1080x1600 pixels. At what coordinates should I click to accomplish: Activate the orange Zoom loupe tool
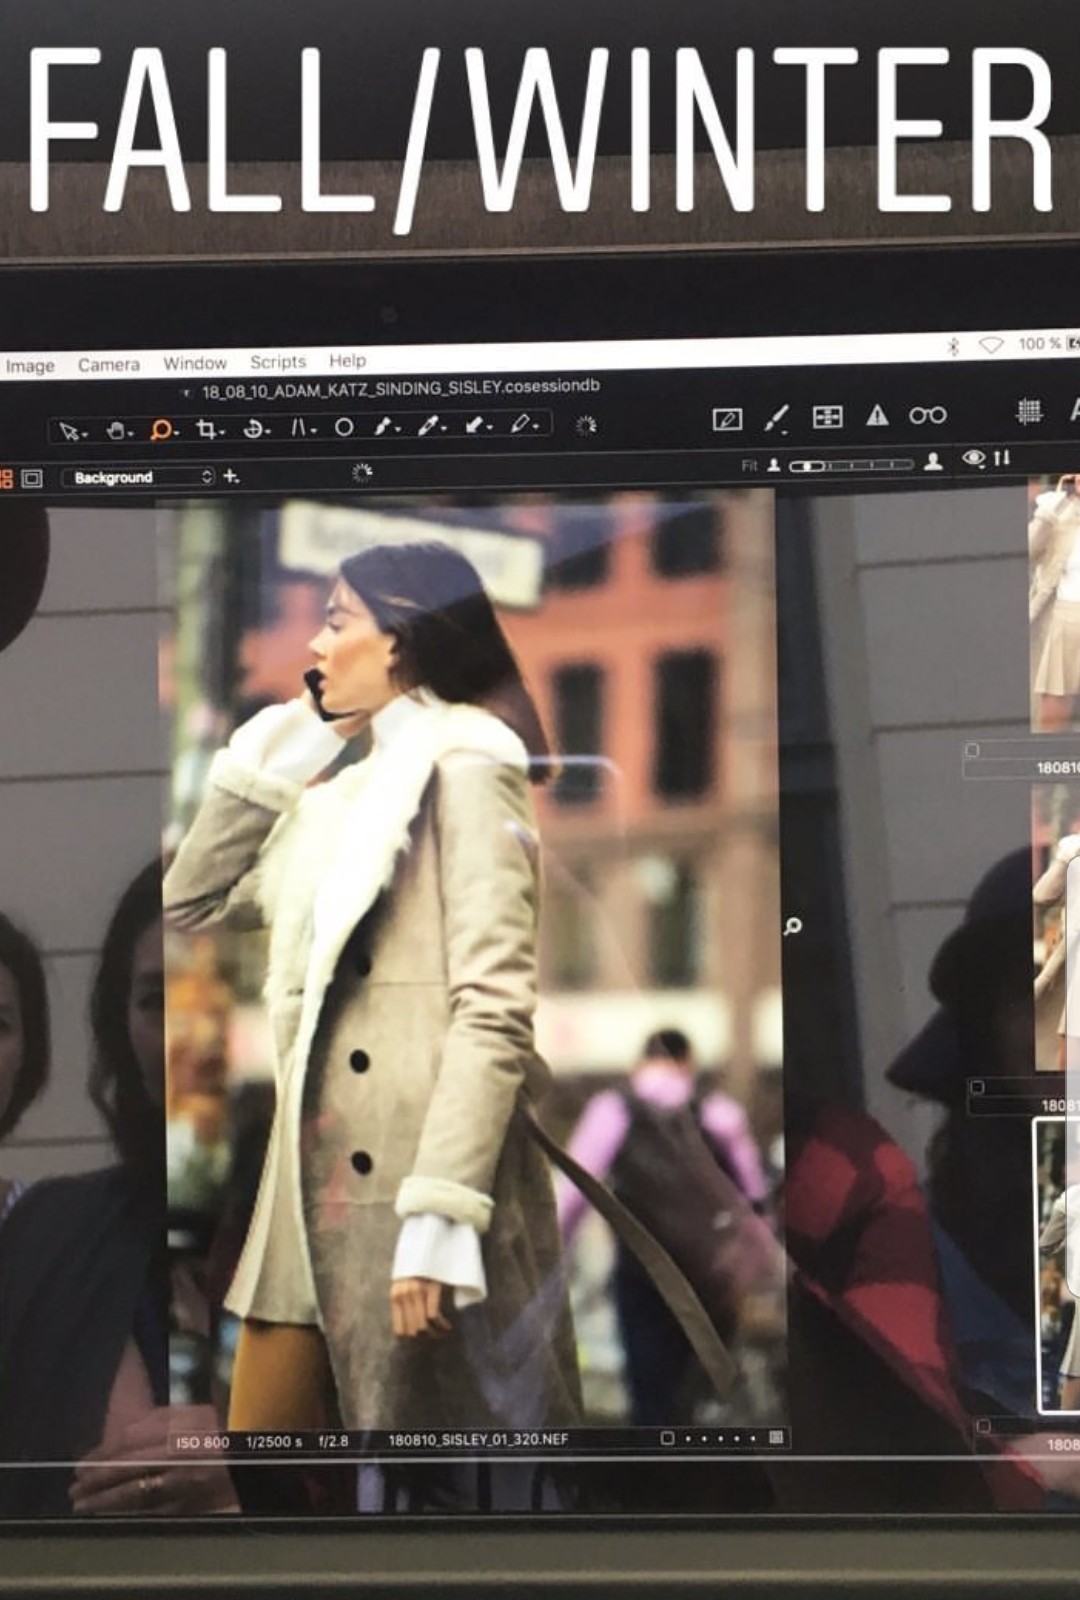(160, 429)
